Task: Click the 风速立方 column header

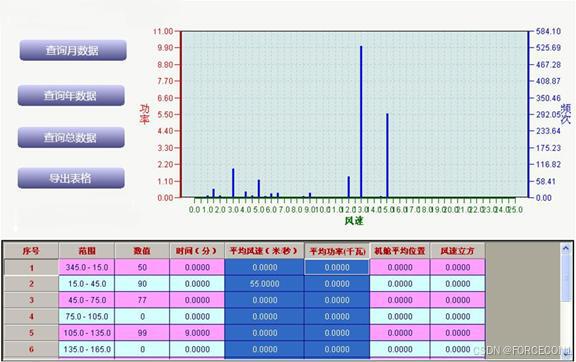Action: click(x=458, y=251)
